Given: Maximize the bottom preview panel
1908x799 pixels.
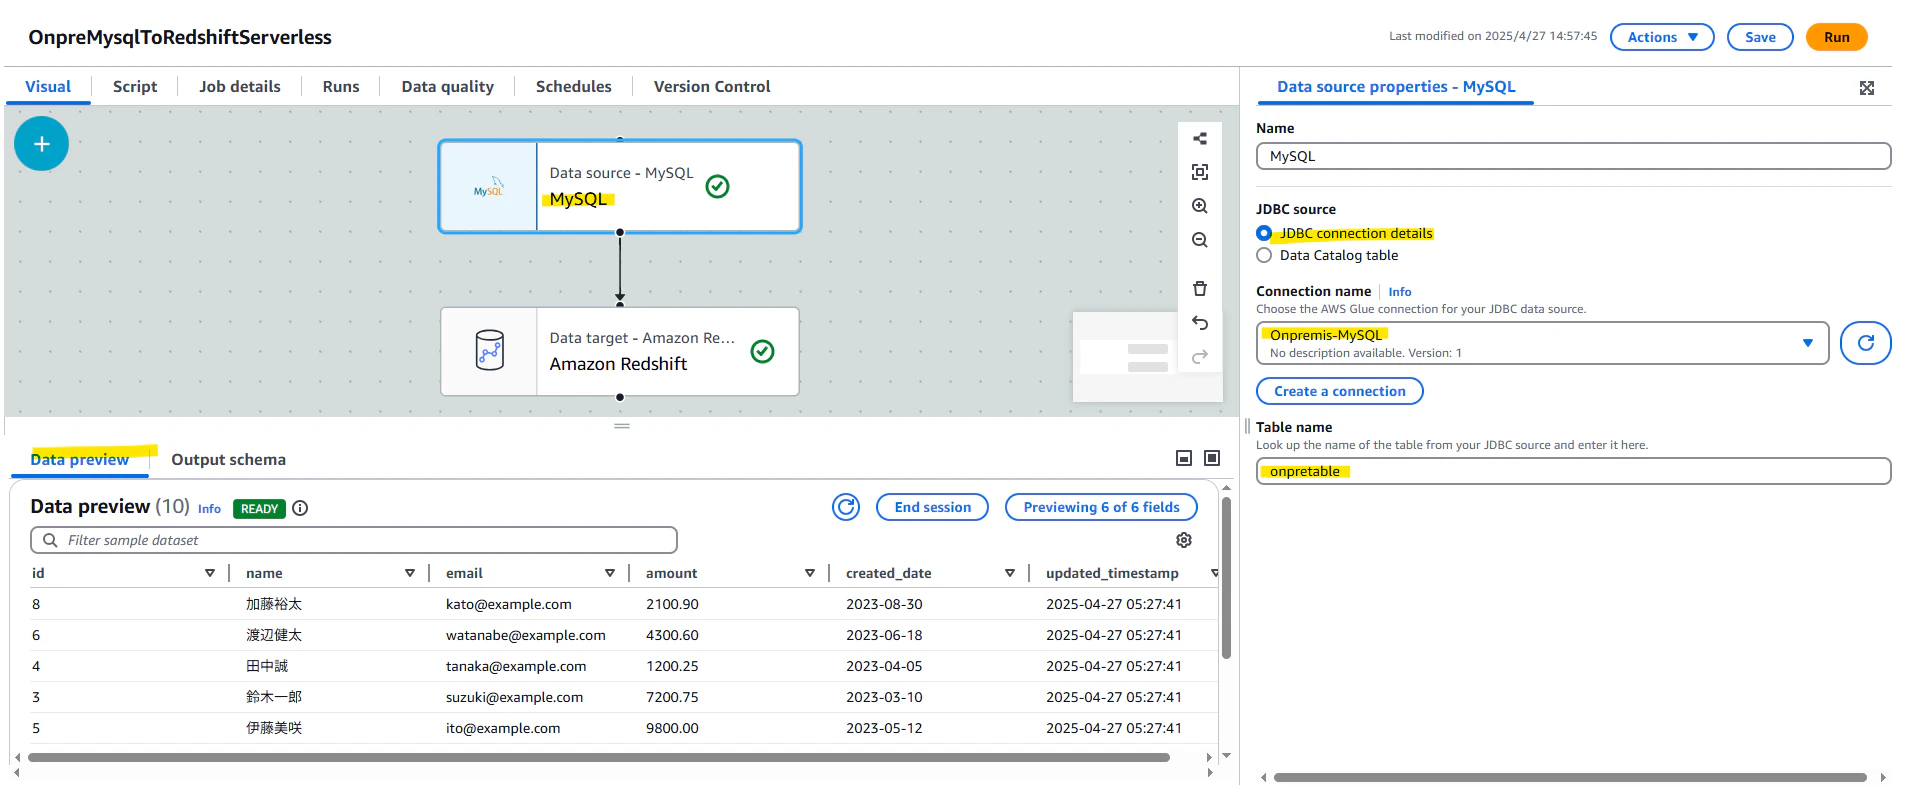Looking at the screenshot, I should (1212, 458).
